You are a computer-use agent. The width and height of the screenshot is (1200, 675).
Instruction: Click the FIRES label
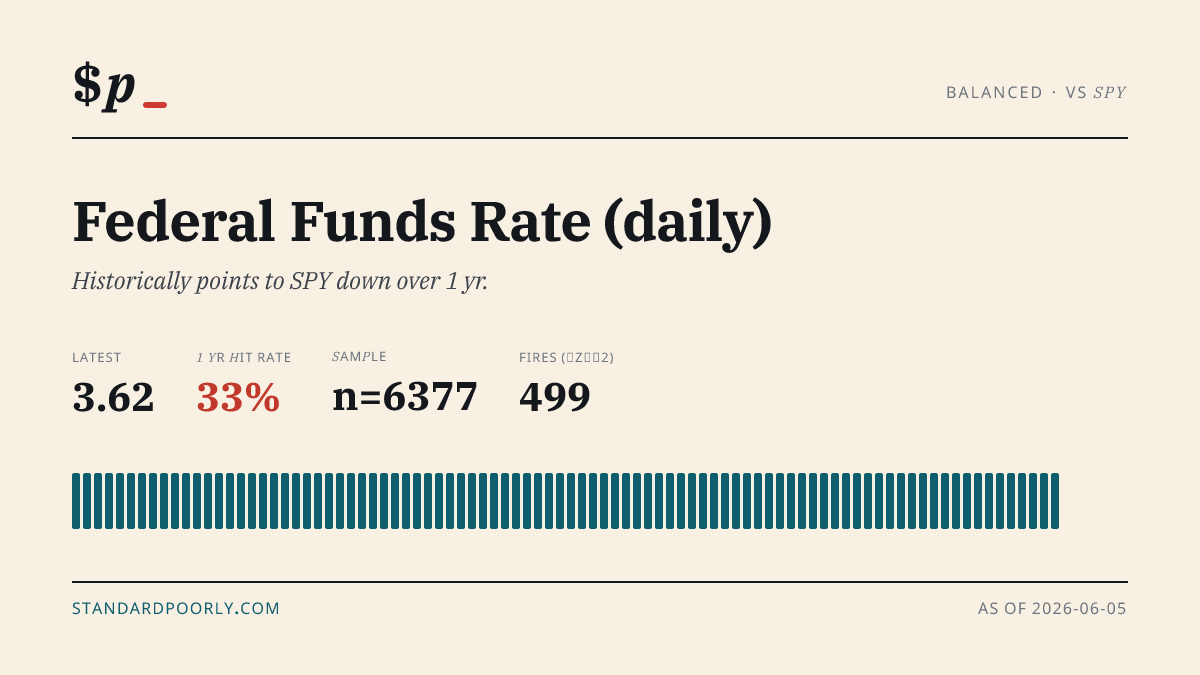pyautogui.click(x=566, y=357)
